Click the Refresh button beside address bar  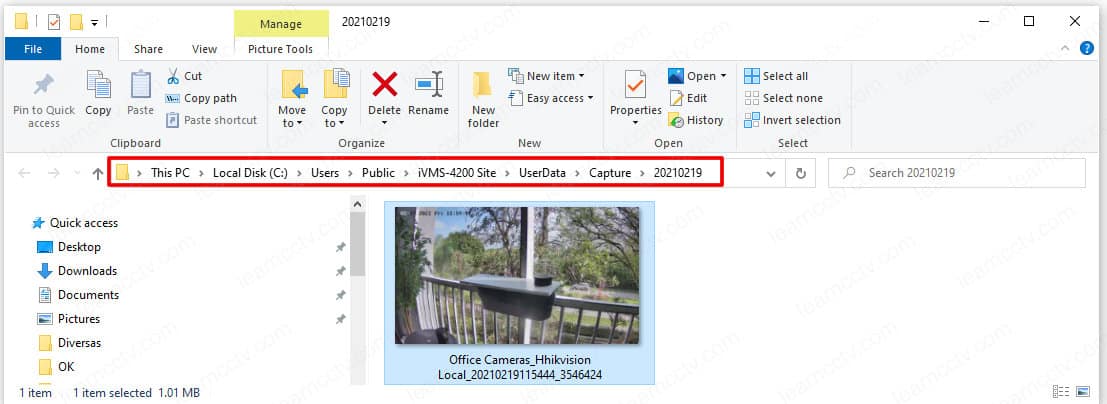coord(799,173)
